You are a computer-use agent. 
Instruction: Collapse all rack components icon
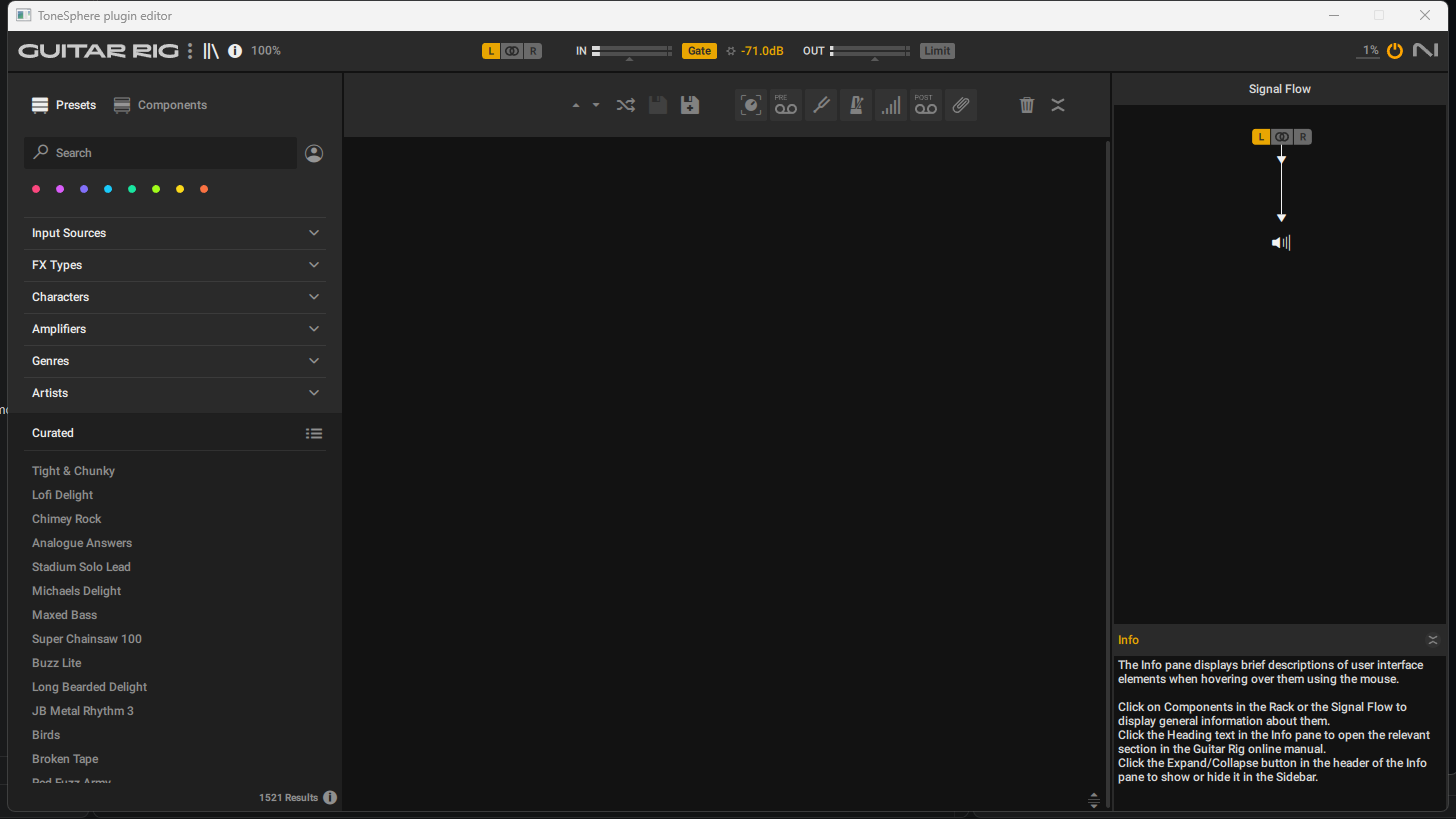[x=1058, y=105]
